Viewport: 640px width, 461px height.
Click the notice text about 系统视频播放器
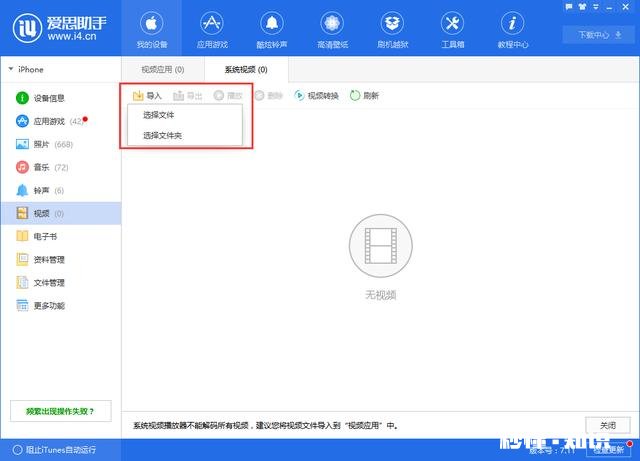(x=266, y=425)
